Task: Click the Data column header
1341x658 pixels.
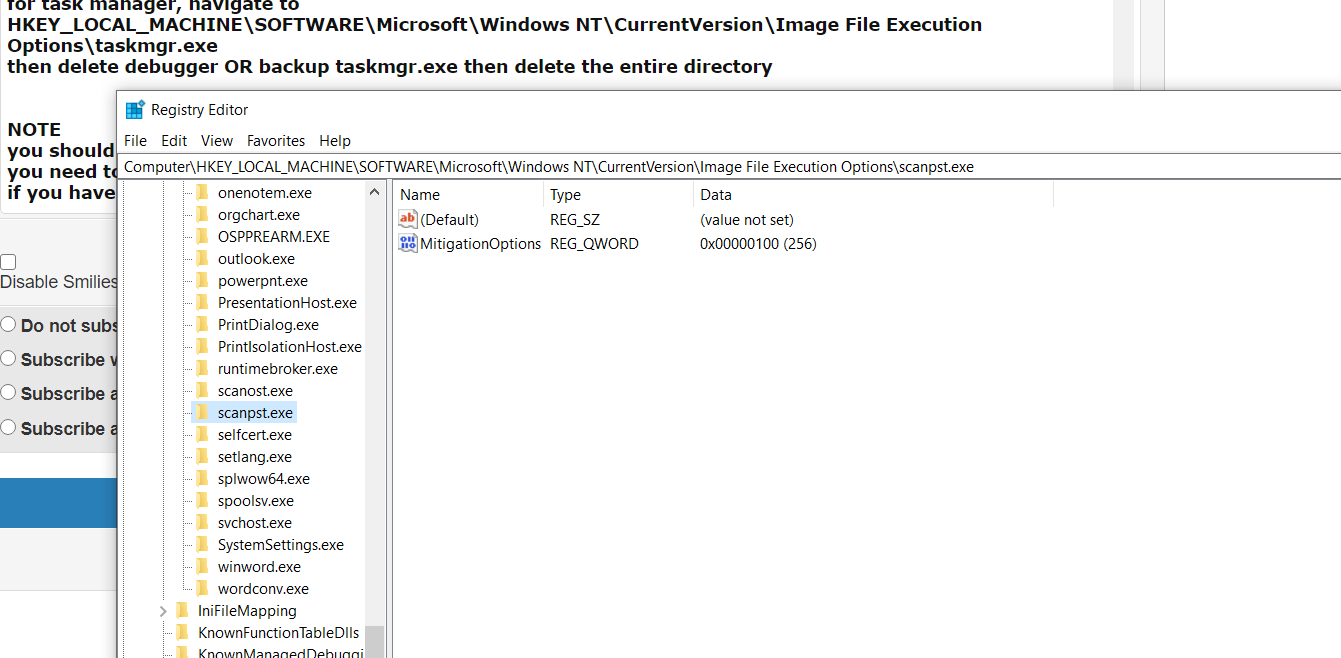Action: tap(874, 195)
